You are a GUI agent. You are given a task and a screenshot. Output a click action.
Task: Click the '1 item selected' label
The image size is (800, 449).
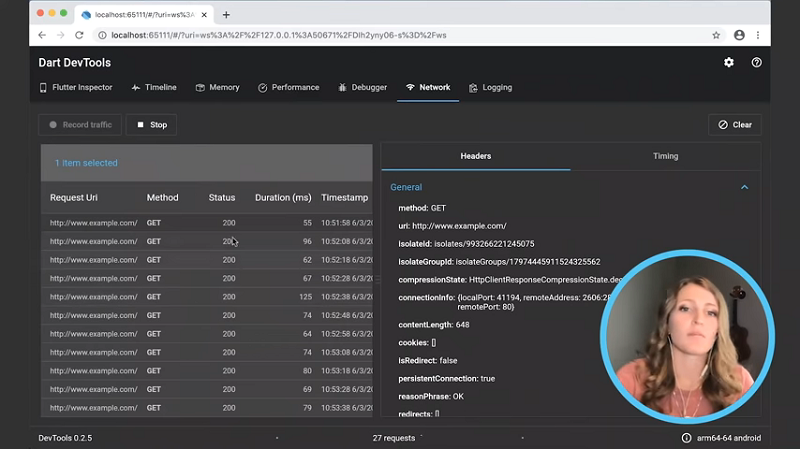pyautogui.click(x=86, y=163)
